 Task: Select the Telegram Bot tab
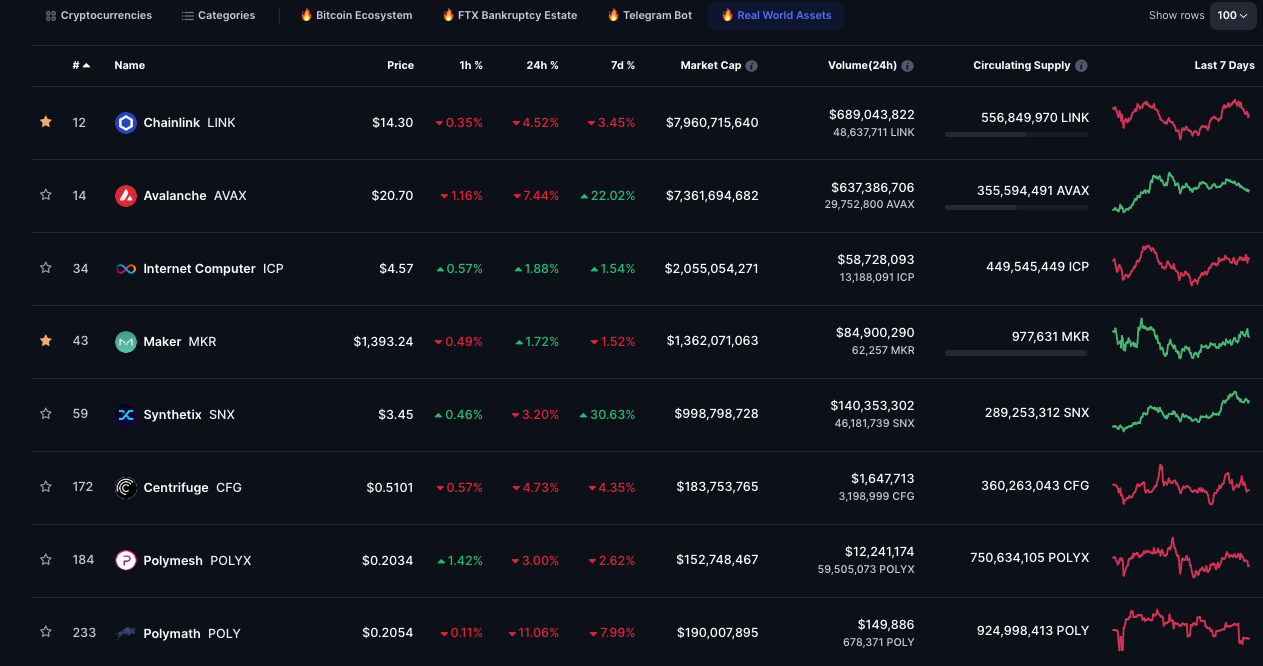pyautogui.click(x=649, y=16)
